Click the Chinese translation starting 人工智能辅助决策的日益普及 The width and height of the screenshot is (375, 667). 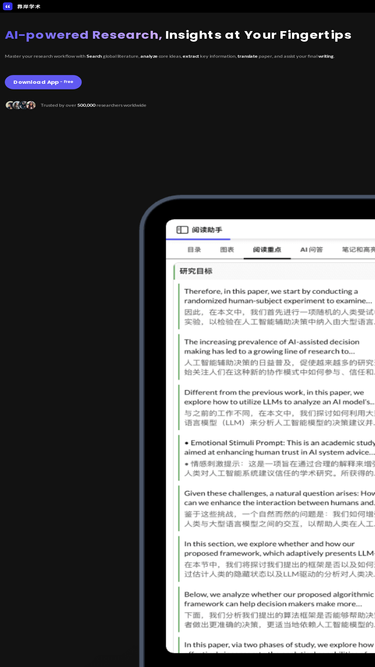[x=279, y=368]
